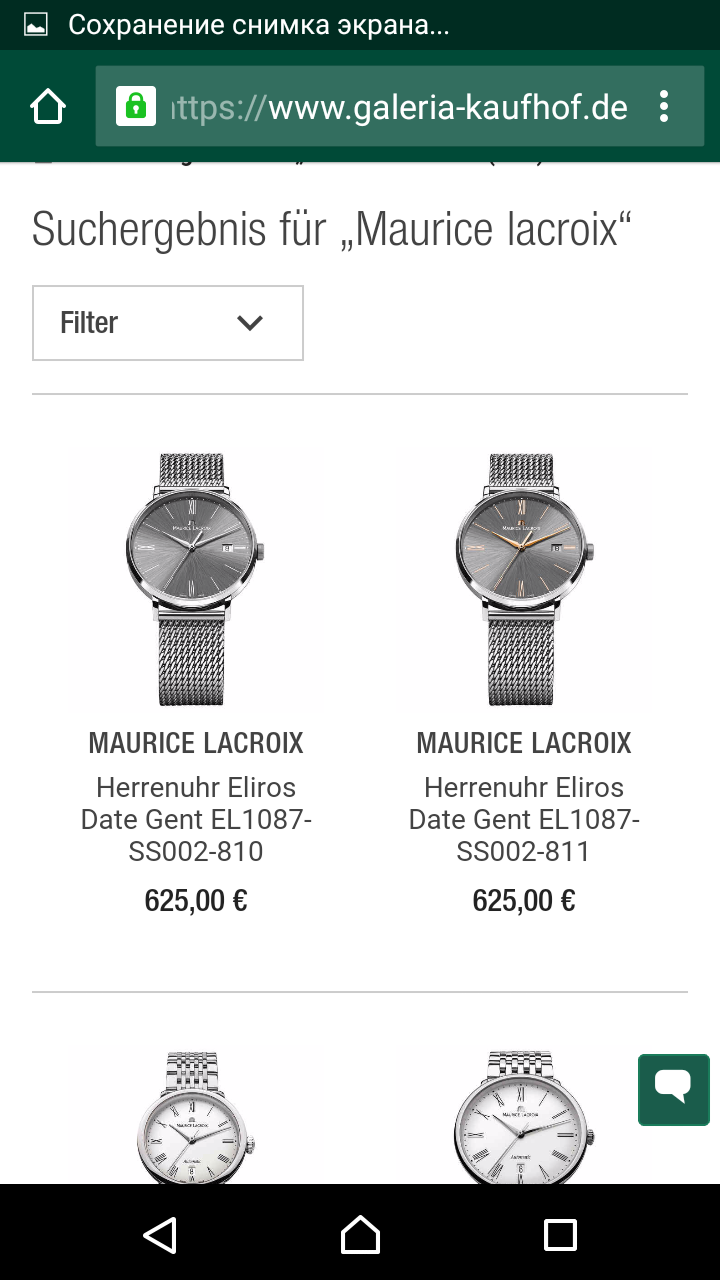Click Herrenuhr Eliros Date Gent EL1087-SS002-811 title
The width and height of the screenshot is (720, 1280).
[524, 819]
